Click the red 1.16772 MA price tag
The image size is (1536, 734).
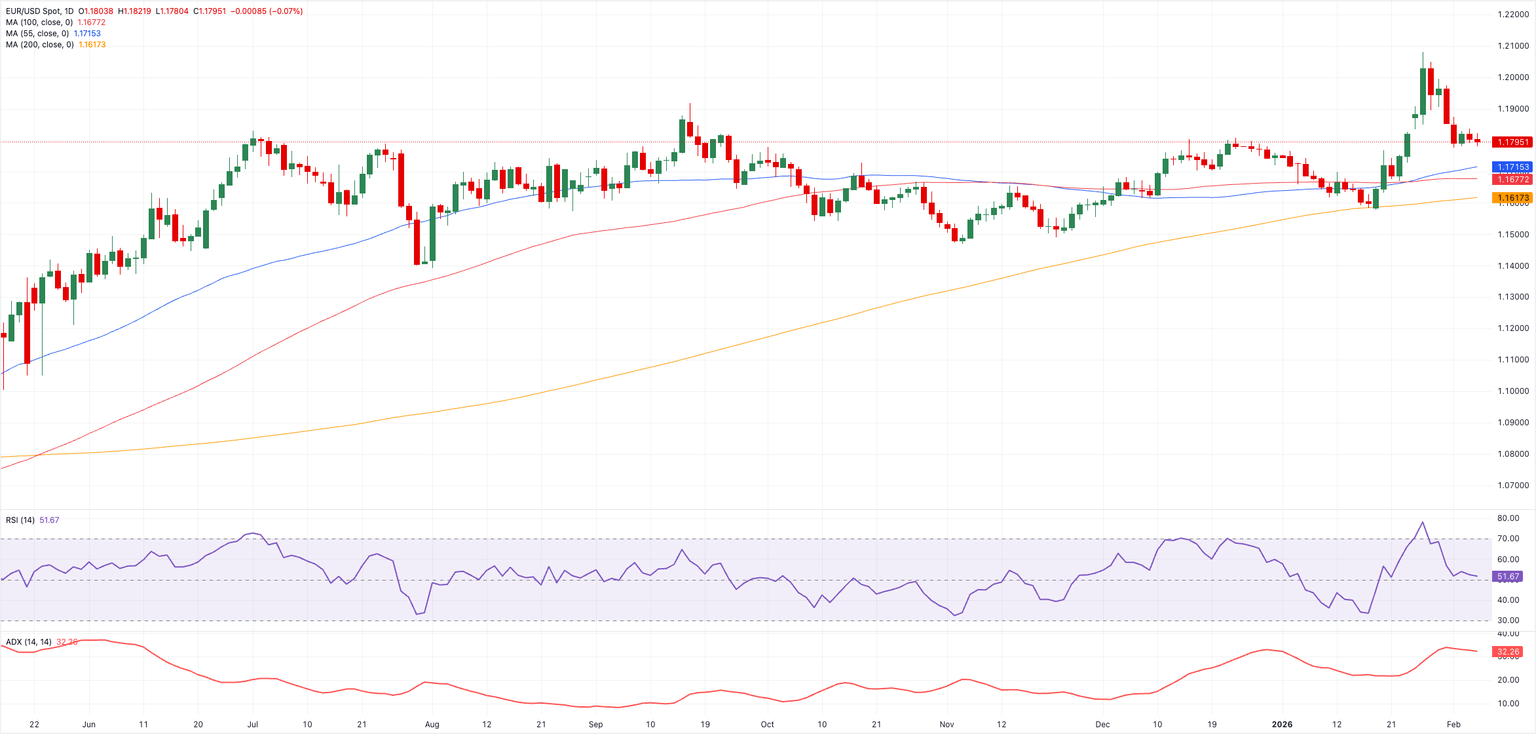pos(1512,178)
